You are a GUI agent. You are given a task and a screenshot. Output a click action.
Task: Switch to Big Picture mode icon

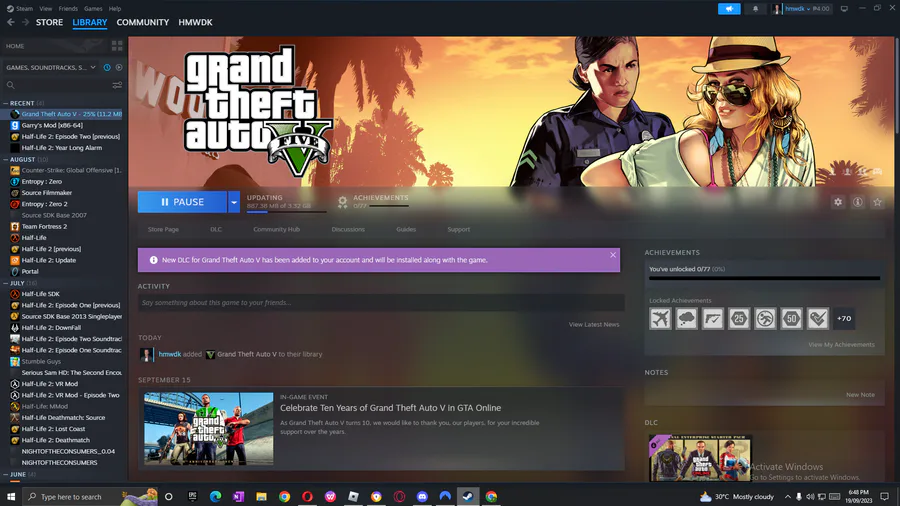coord(844,9)
